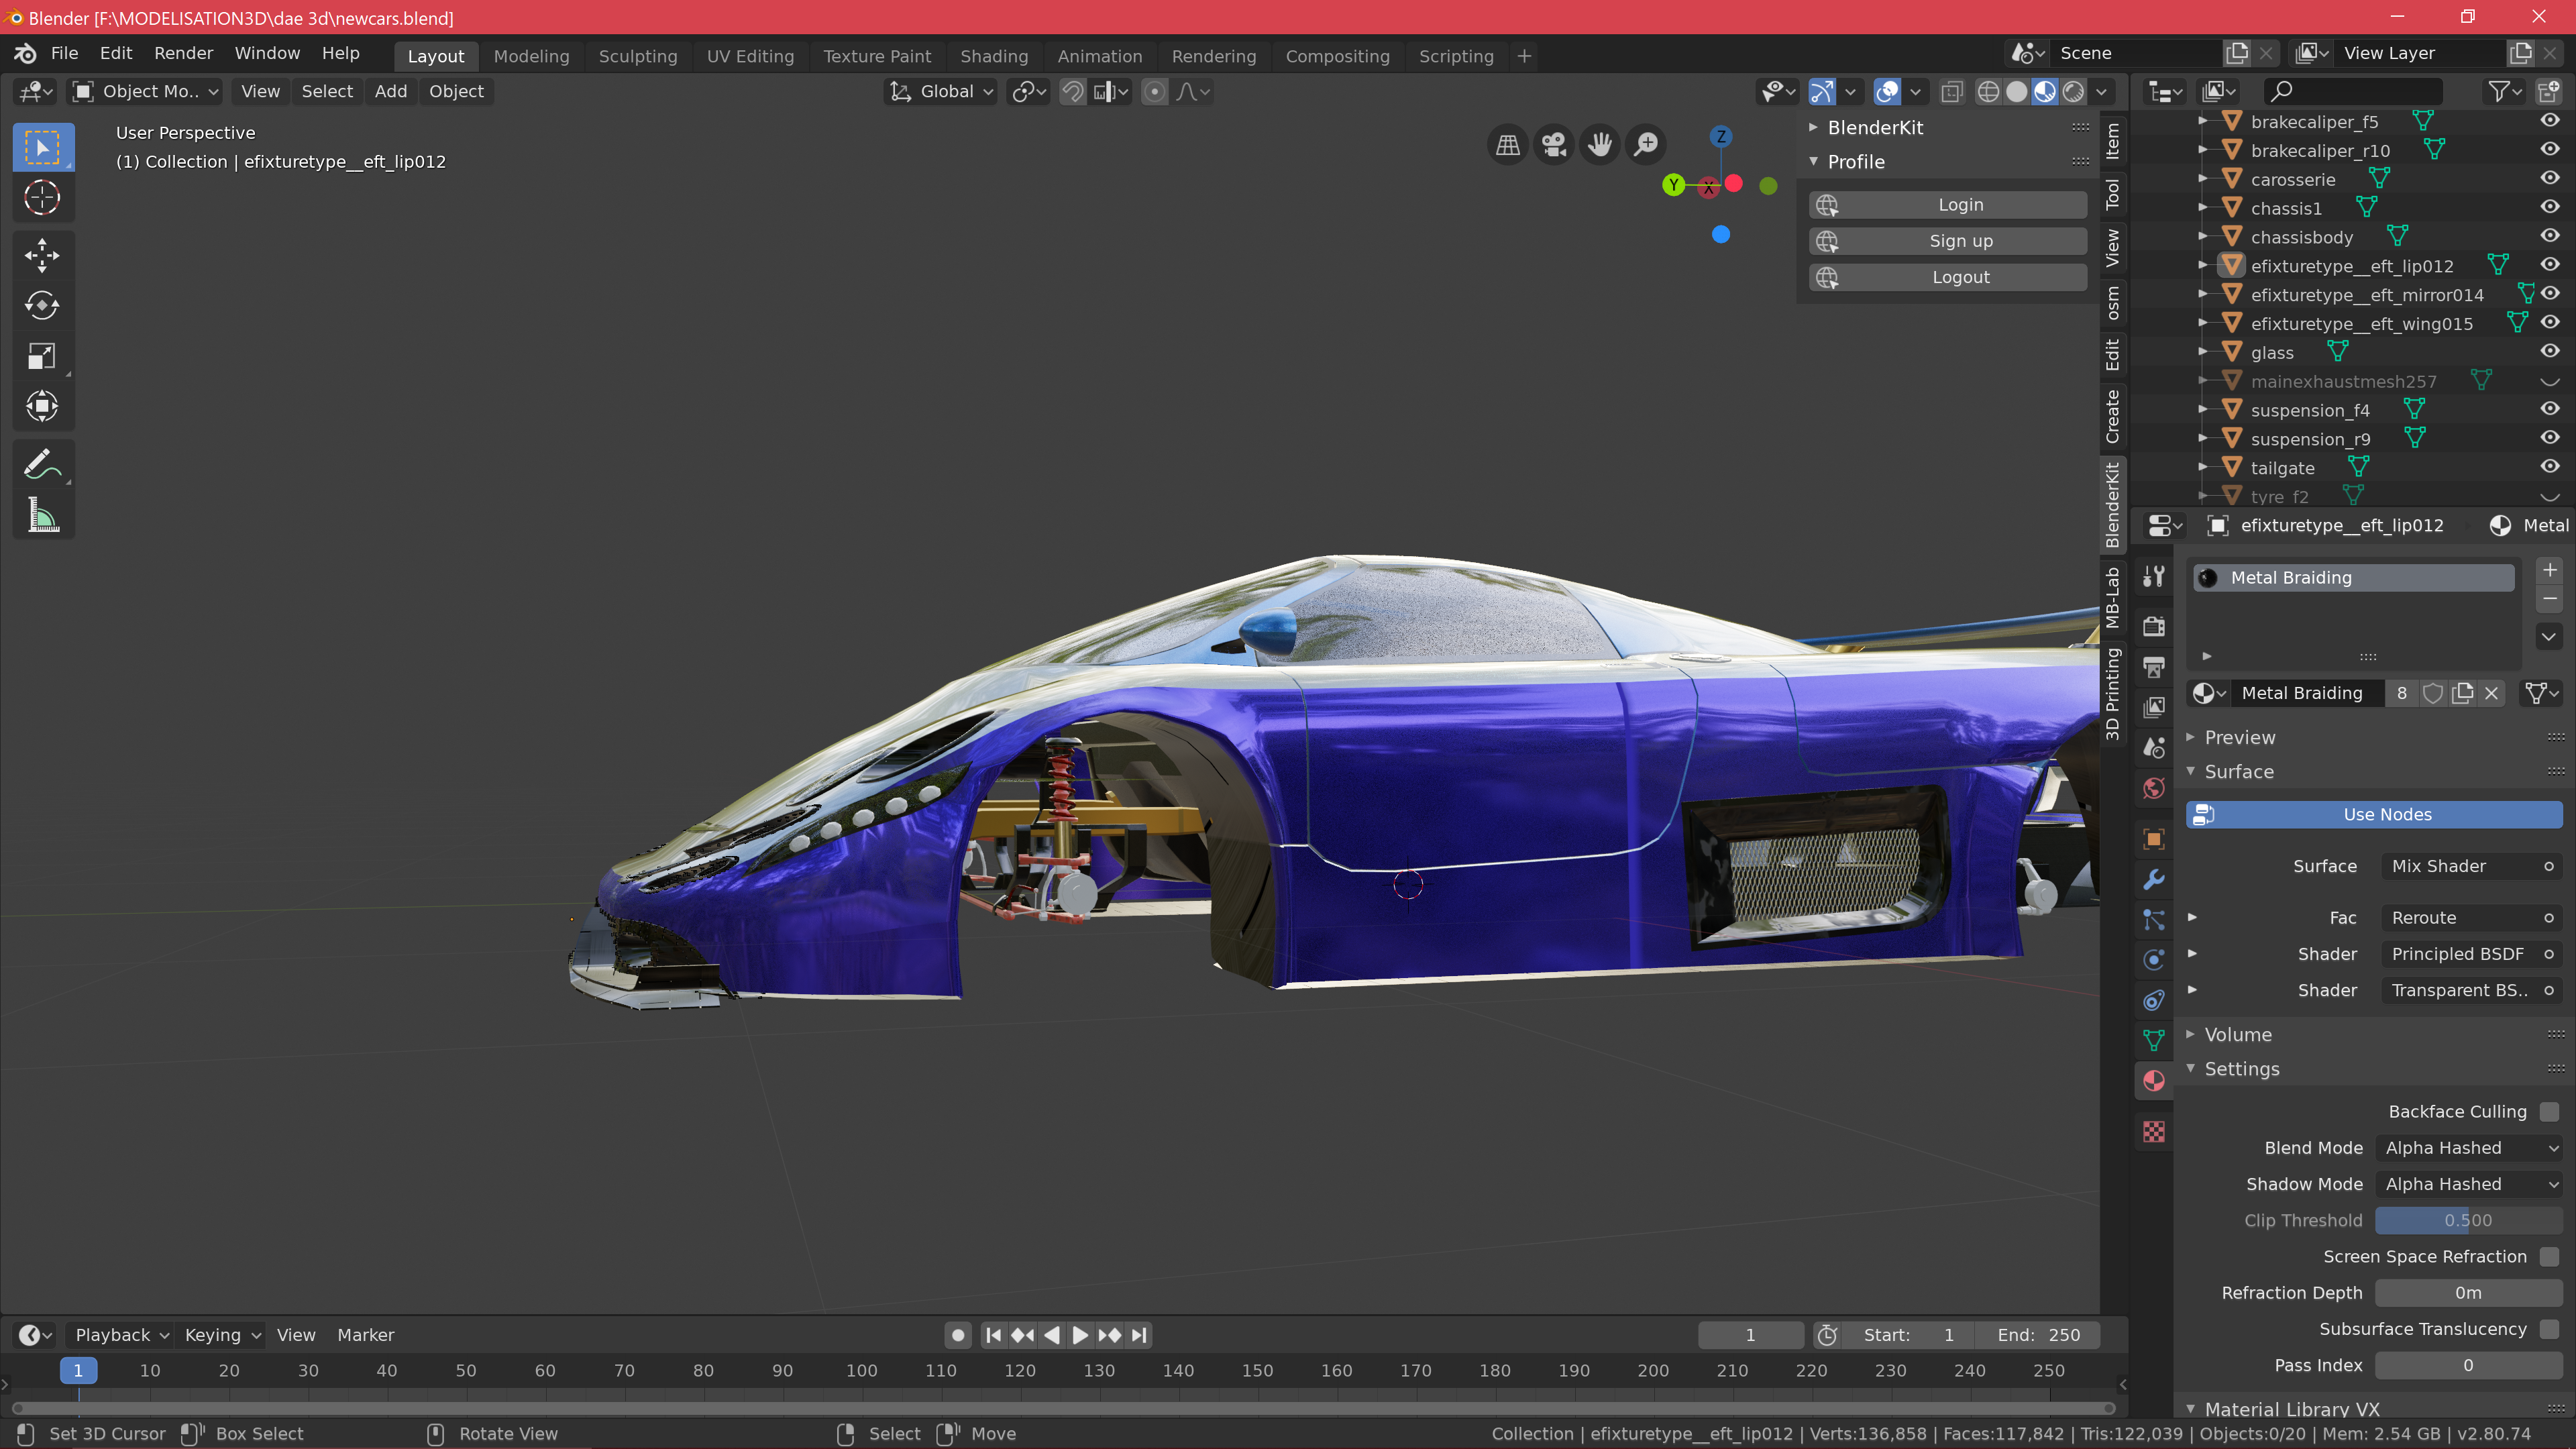Click the zoom view magnifier icon
The image size is (2576, 1449).
[x=1645, y=145]
